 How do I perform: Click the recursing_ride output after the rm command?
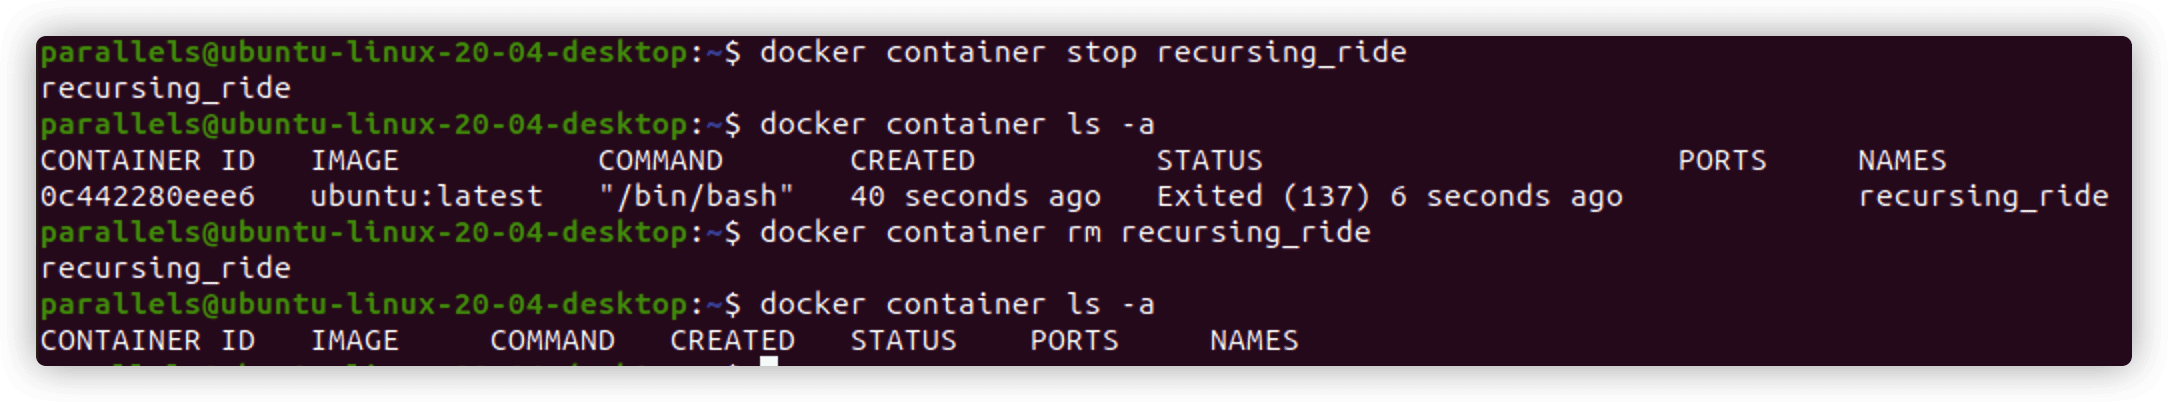pyautogui.click(x=166, y=268)
